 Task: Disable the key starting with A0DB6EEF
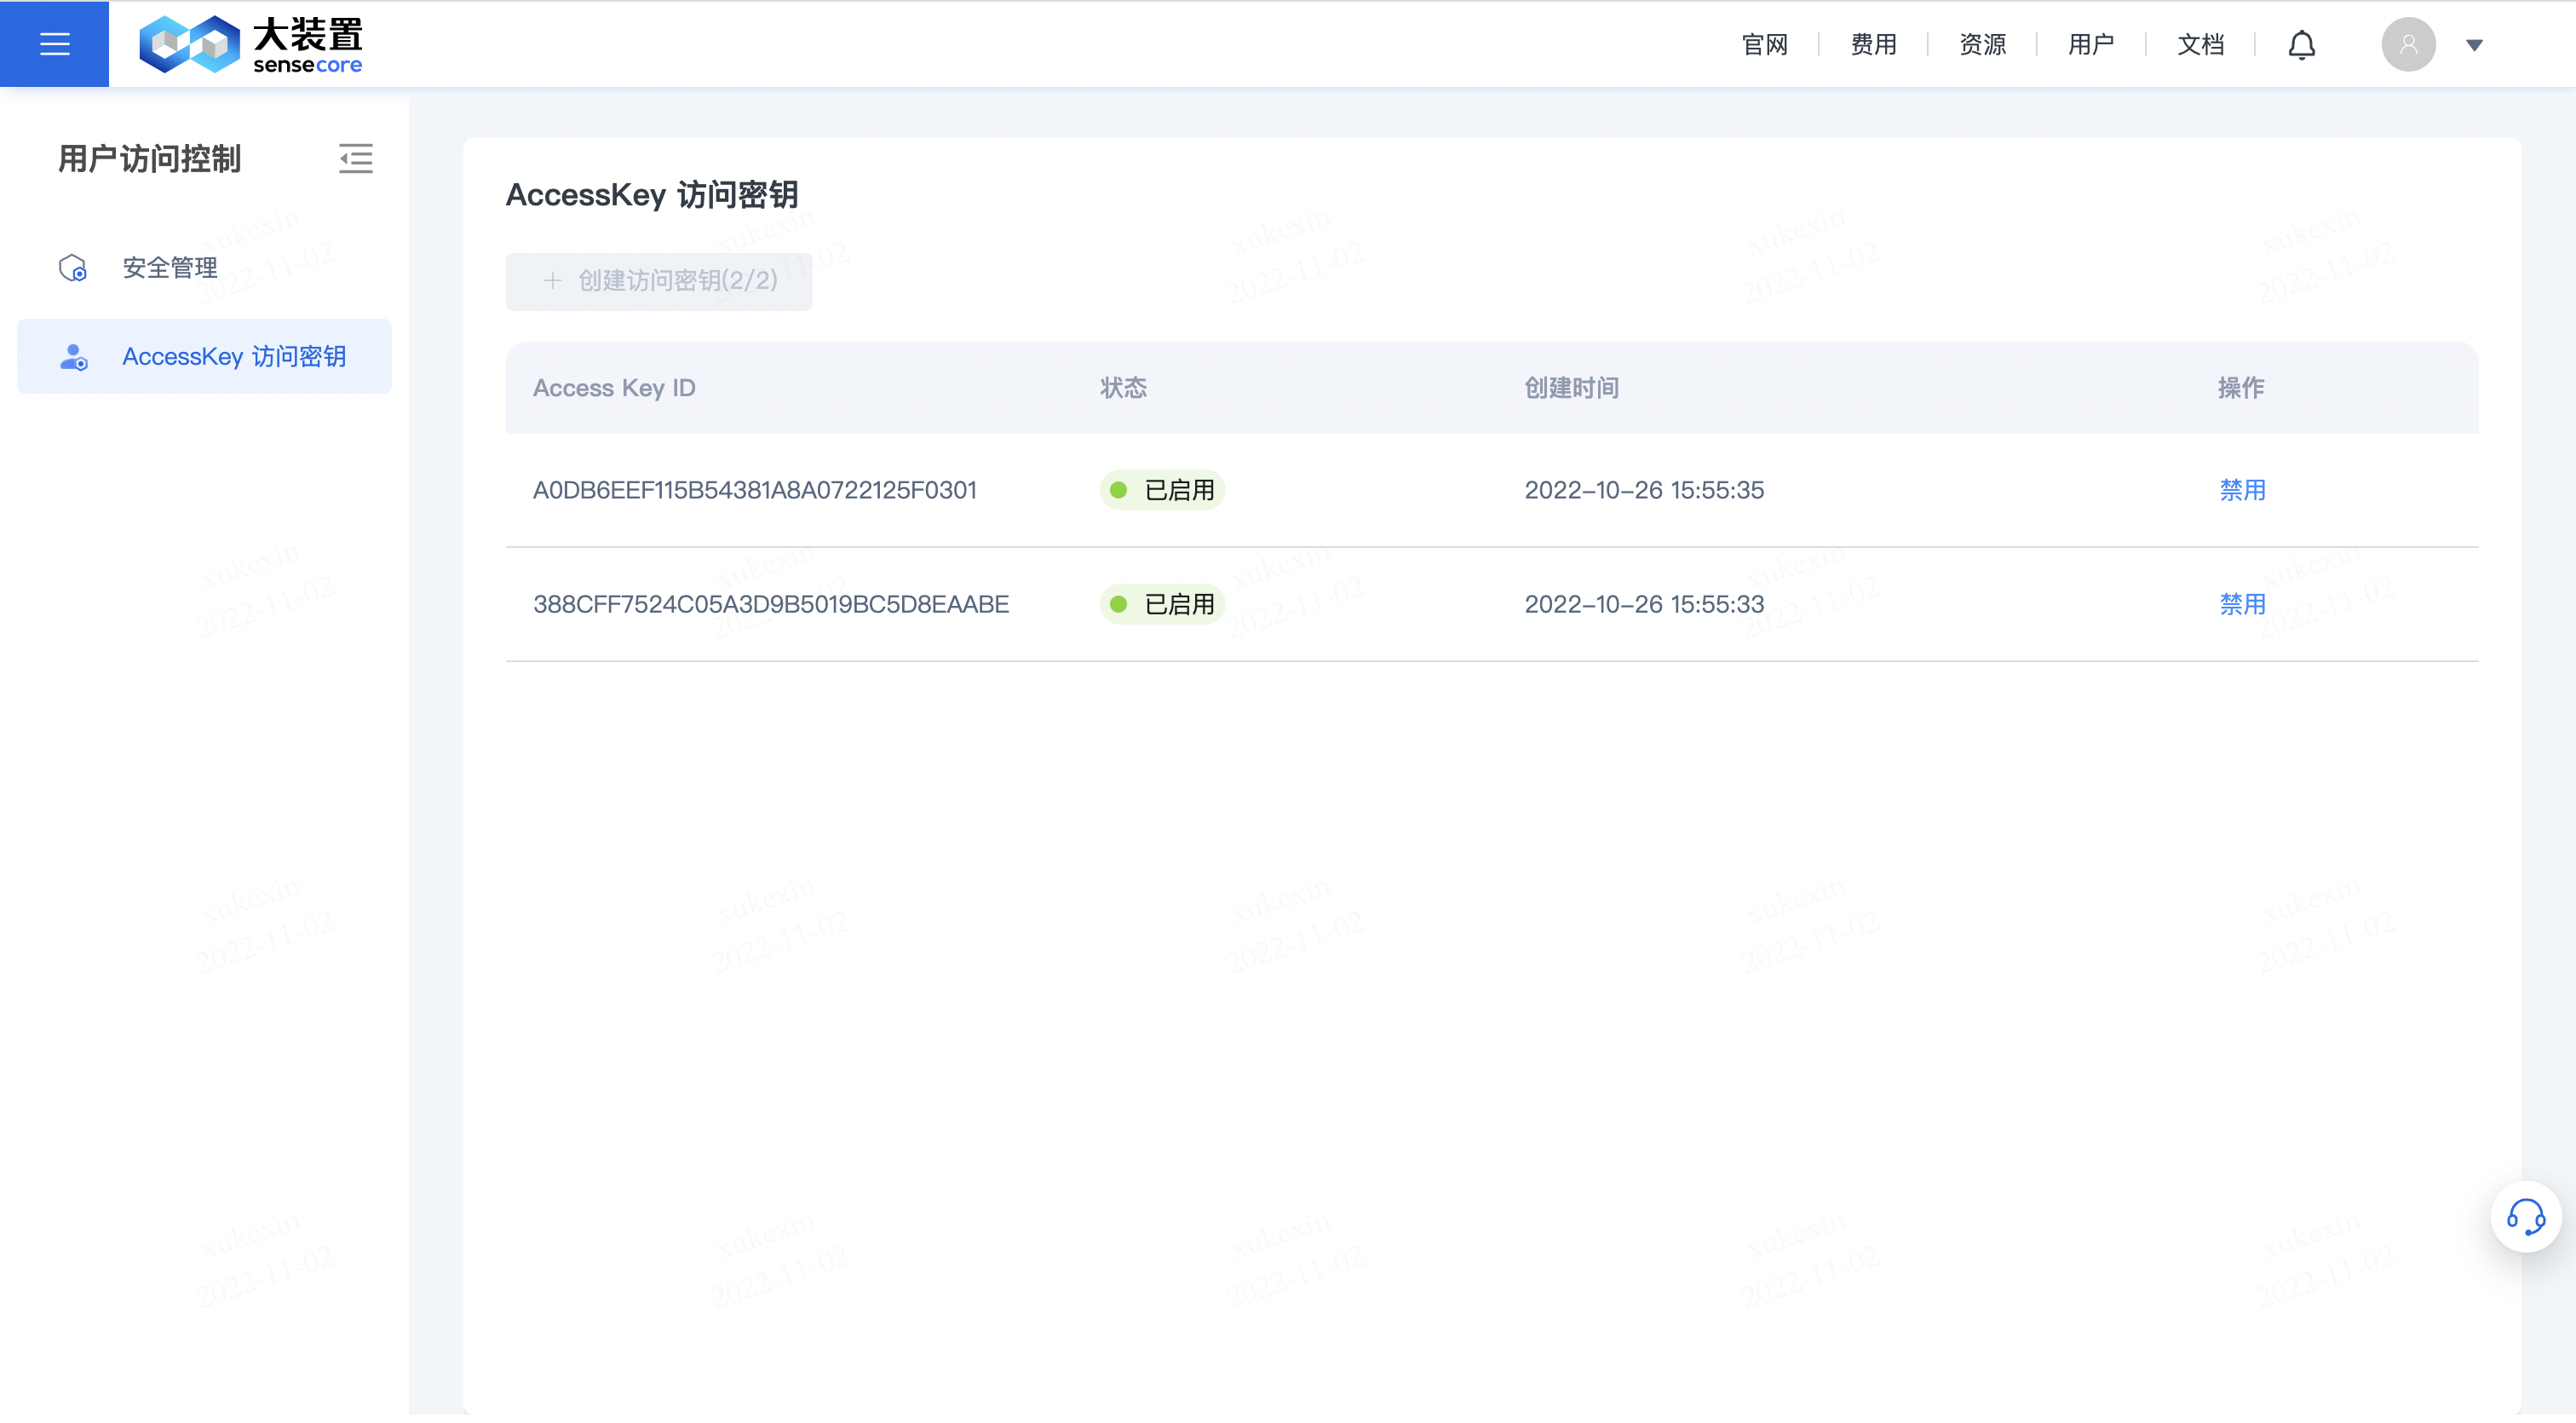pos(2242,490)
